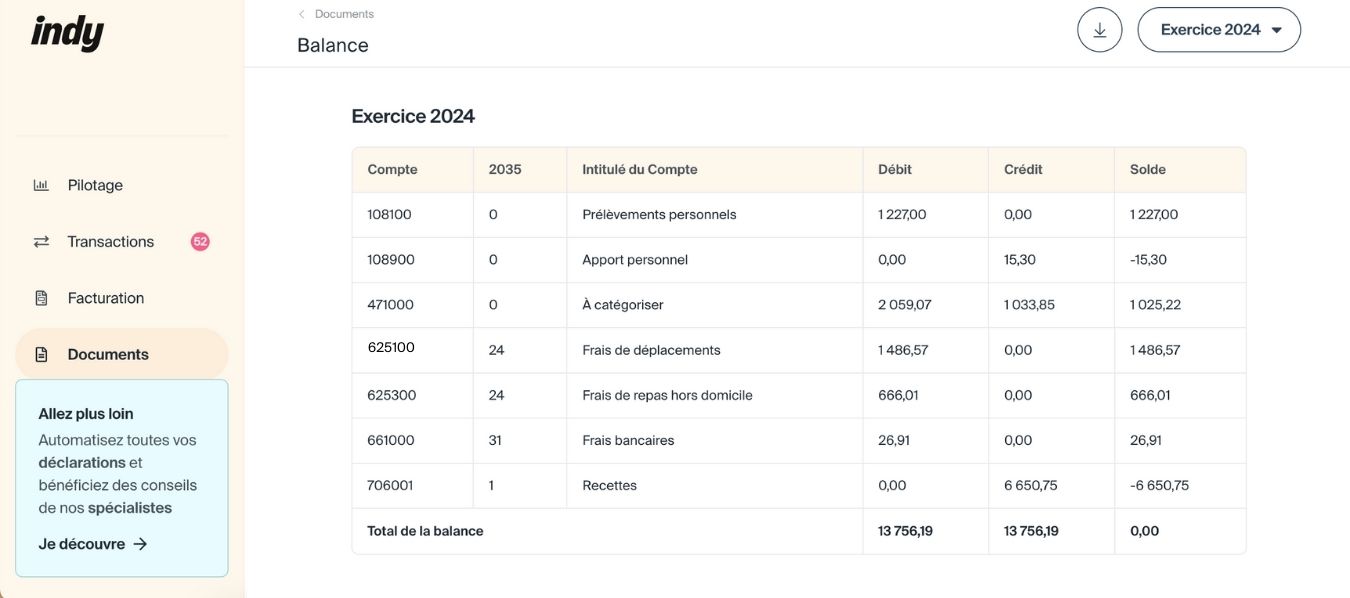Open the Pilotage menu item
Viewport: 1350px width, 598px height.
coord(95,185)
